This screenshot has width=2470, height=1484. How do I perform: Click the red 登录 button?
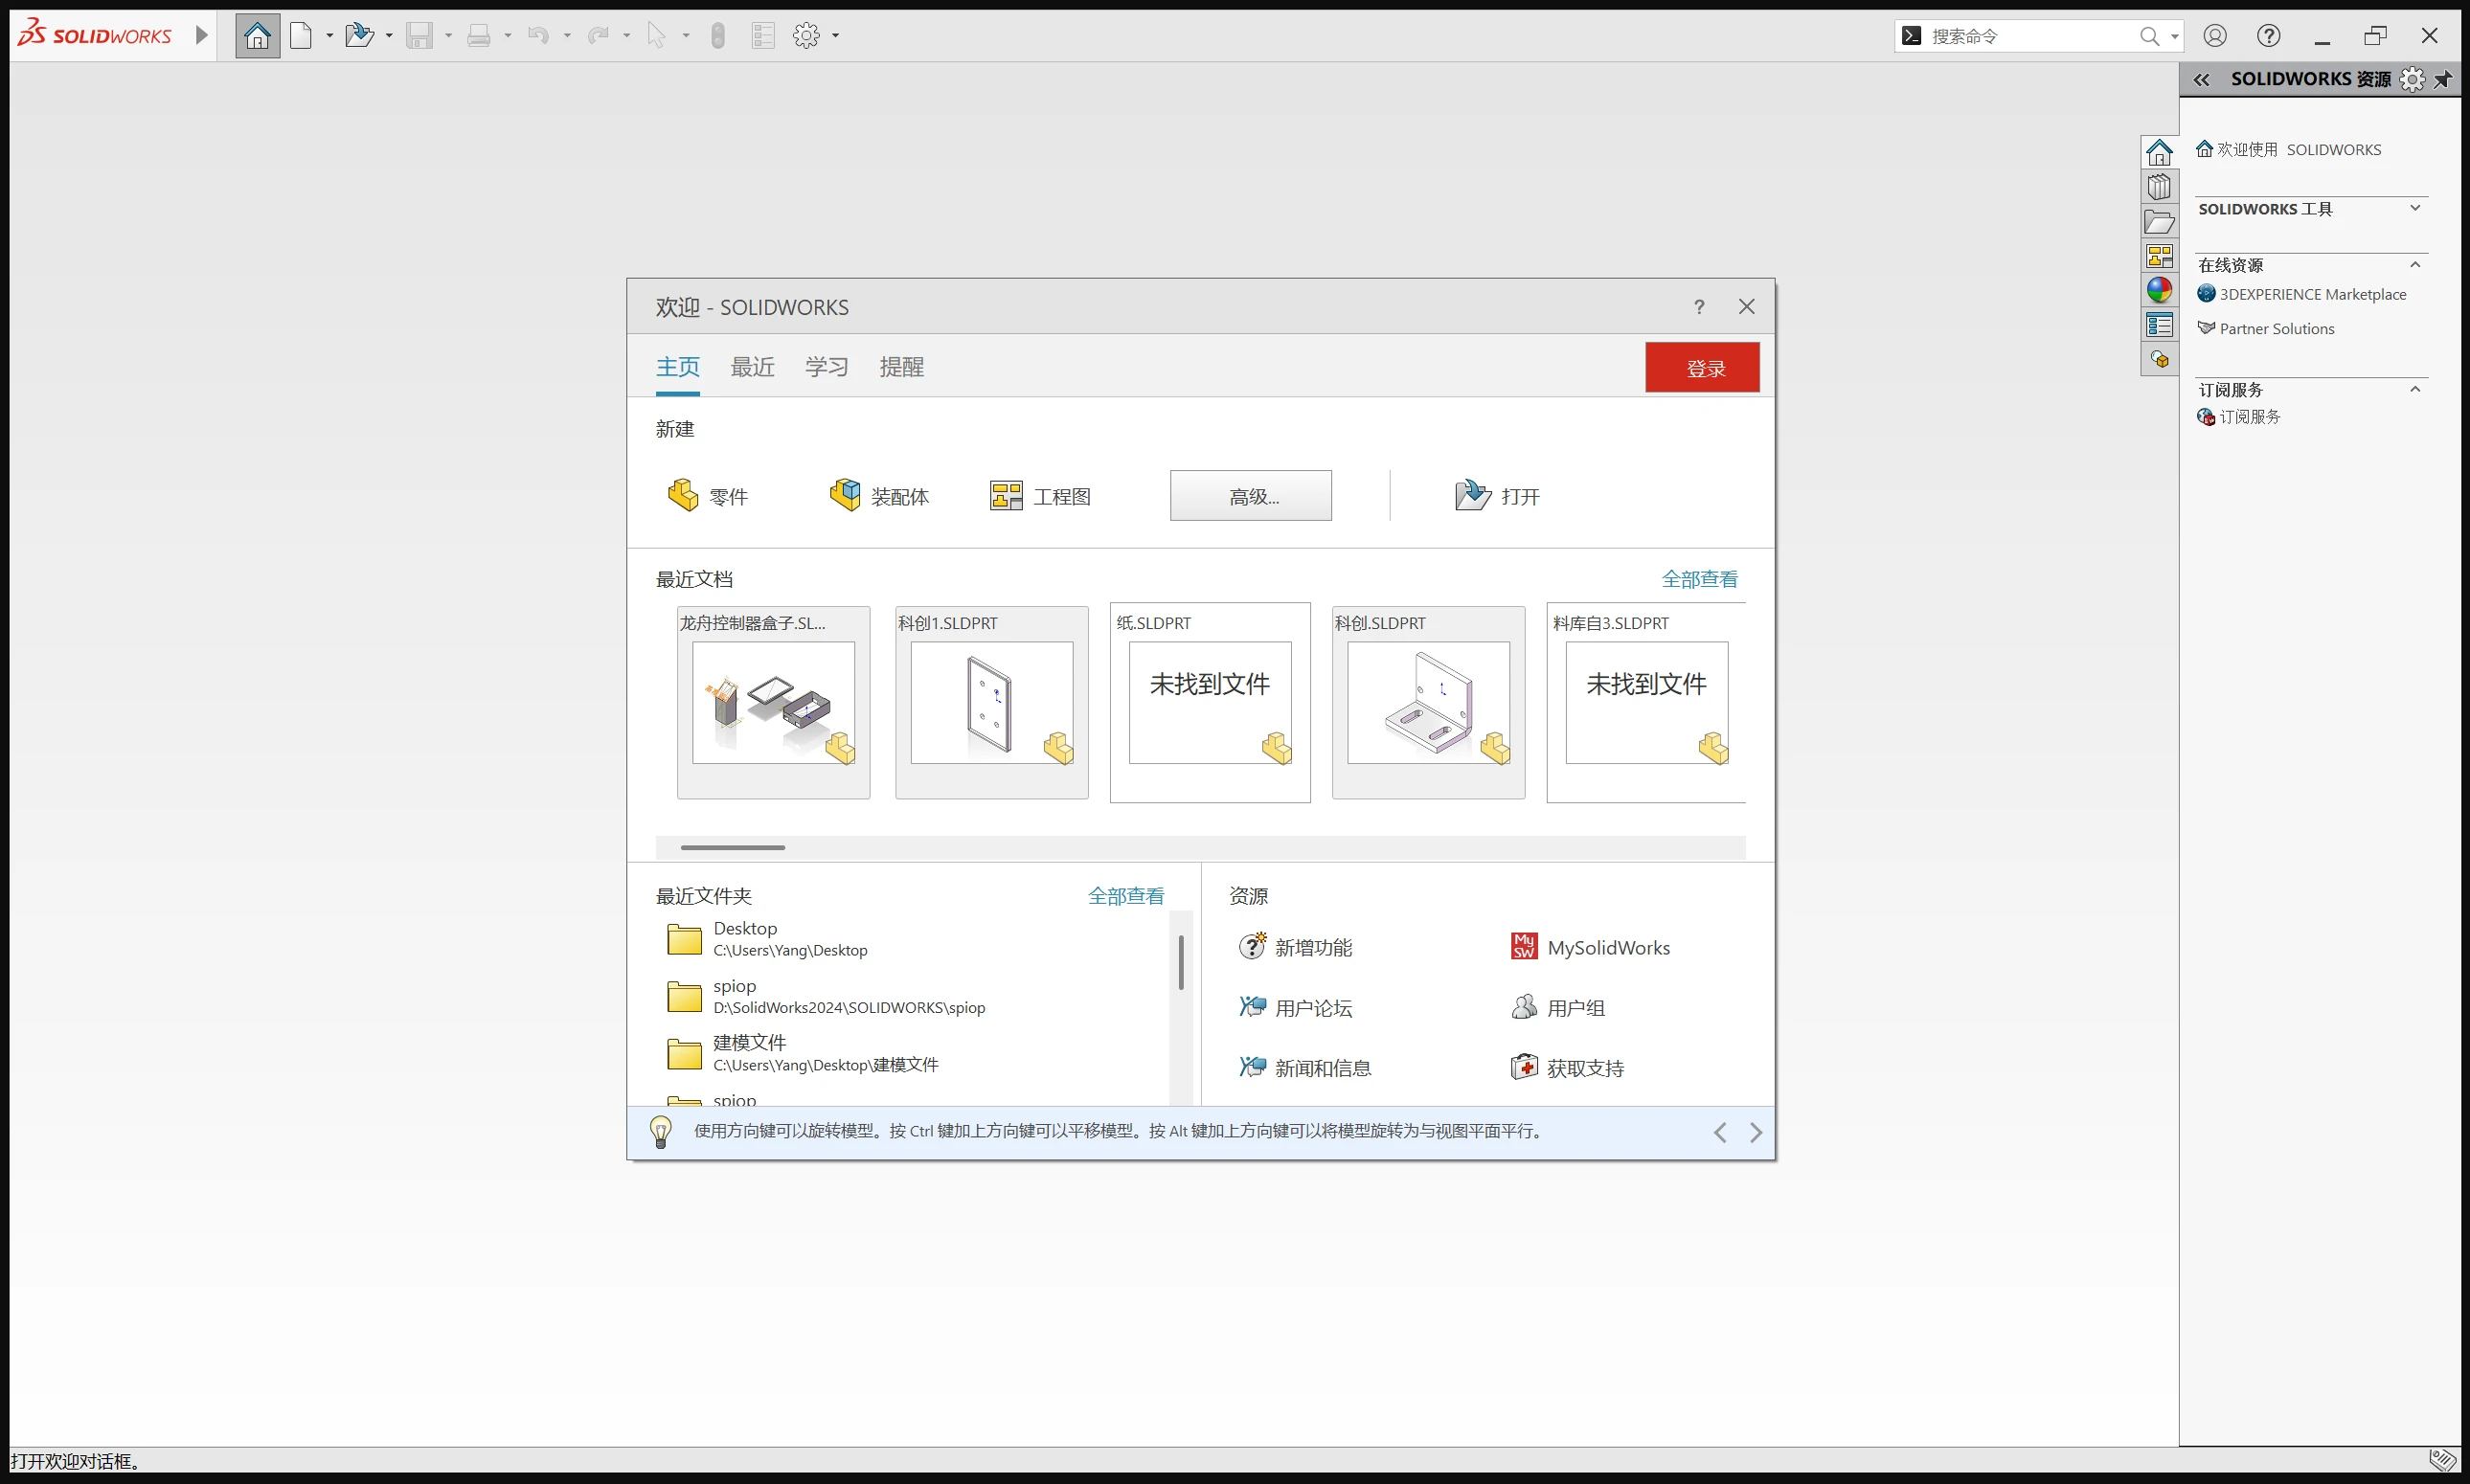[x=1702, y=368]
